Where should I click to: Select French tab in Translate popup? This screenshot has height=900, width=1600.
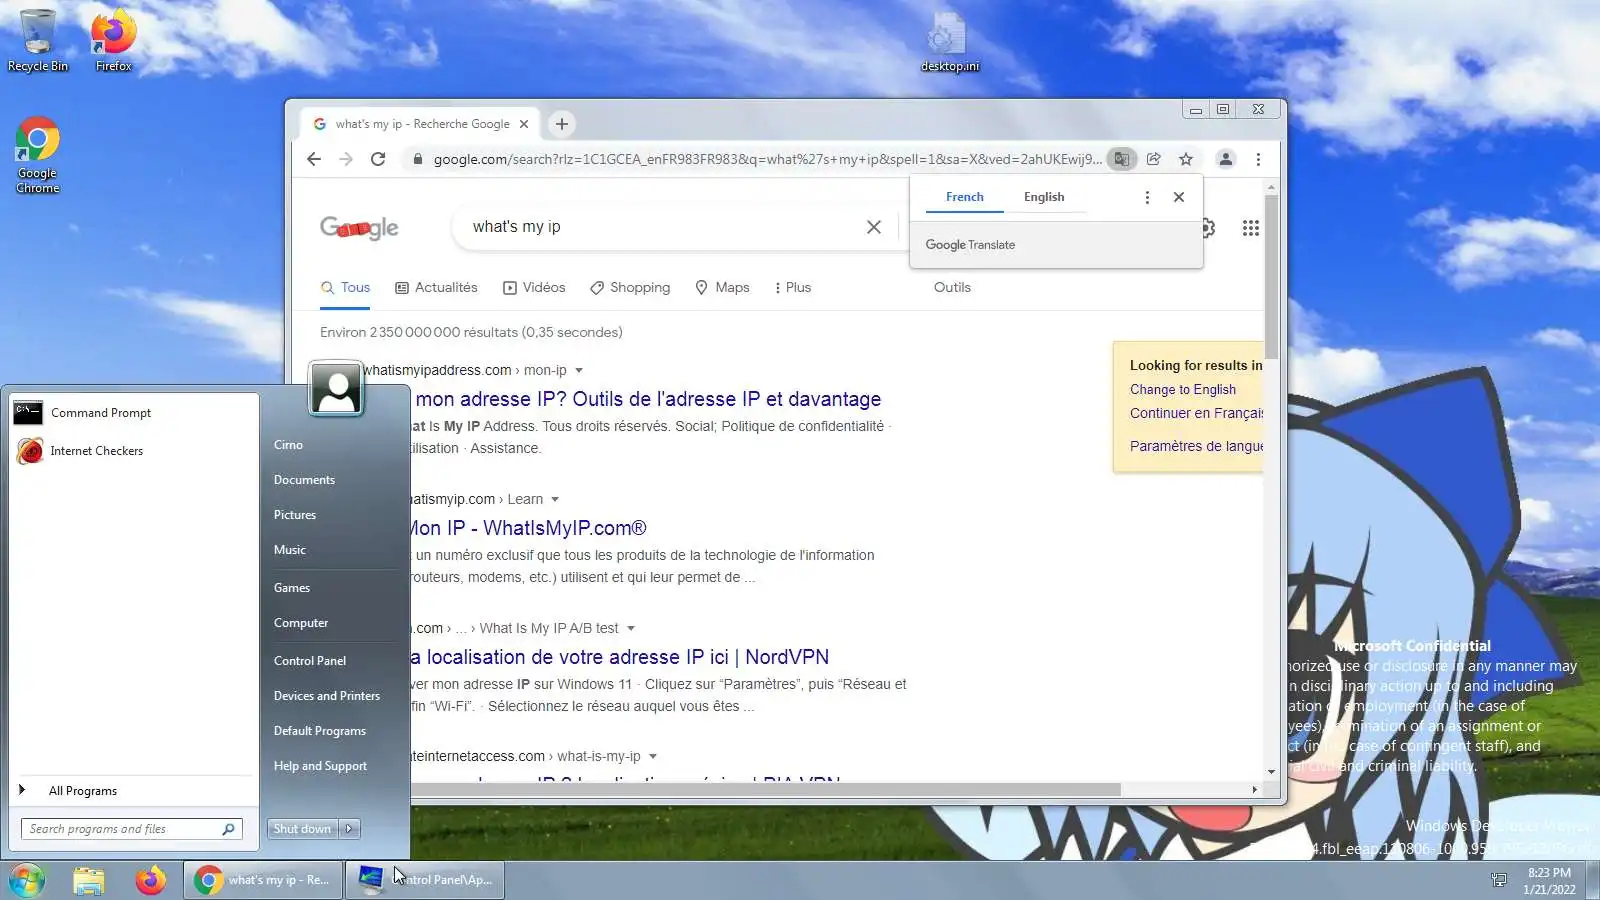965,197
